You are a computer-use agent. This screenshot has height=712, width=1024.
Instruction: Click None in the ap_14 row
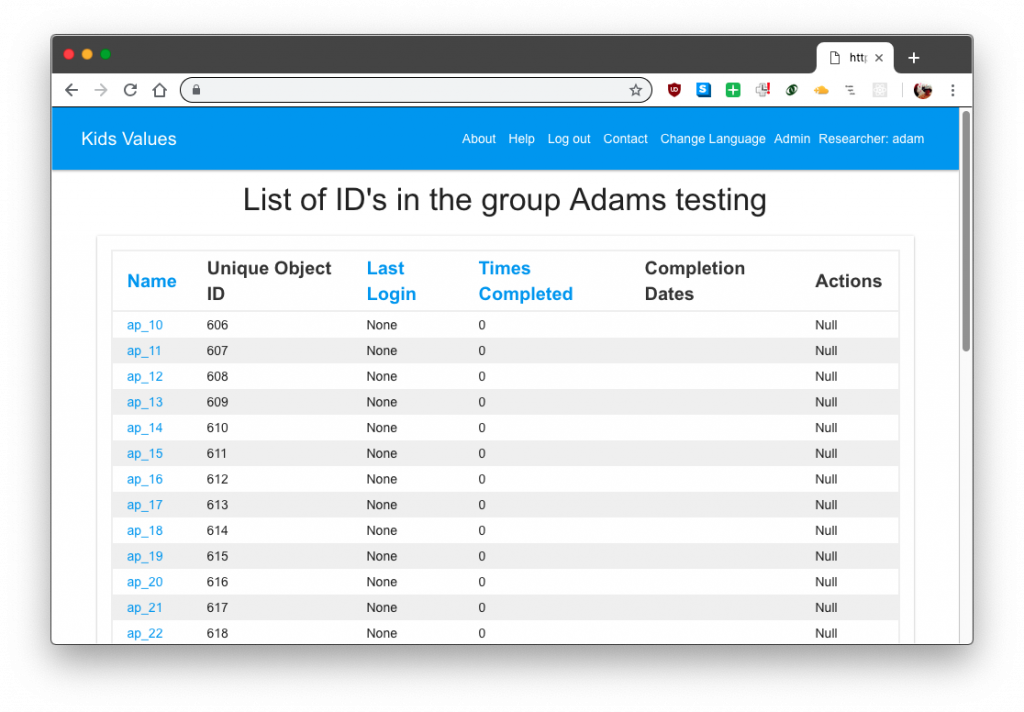click(x=381, y=428)
